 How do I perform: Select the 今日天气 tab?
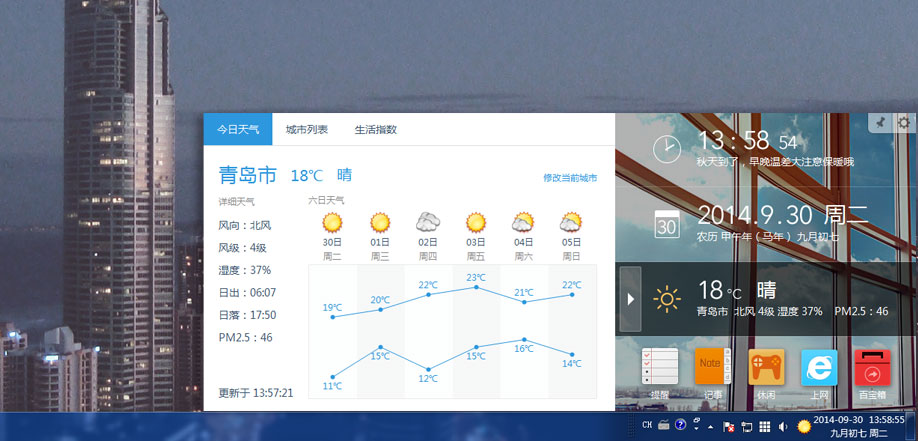pyautogui.click(x=238, y=130)
